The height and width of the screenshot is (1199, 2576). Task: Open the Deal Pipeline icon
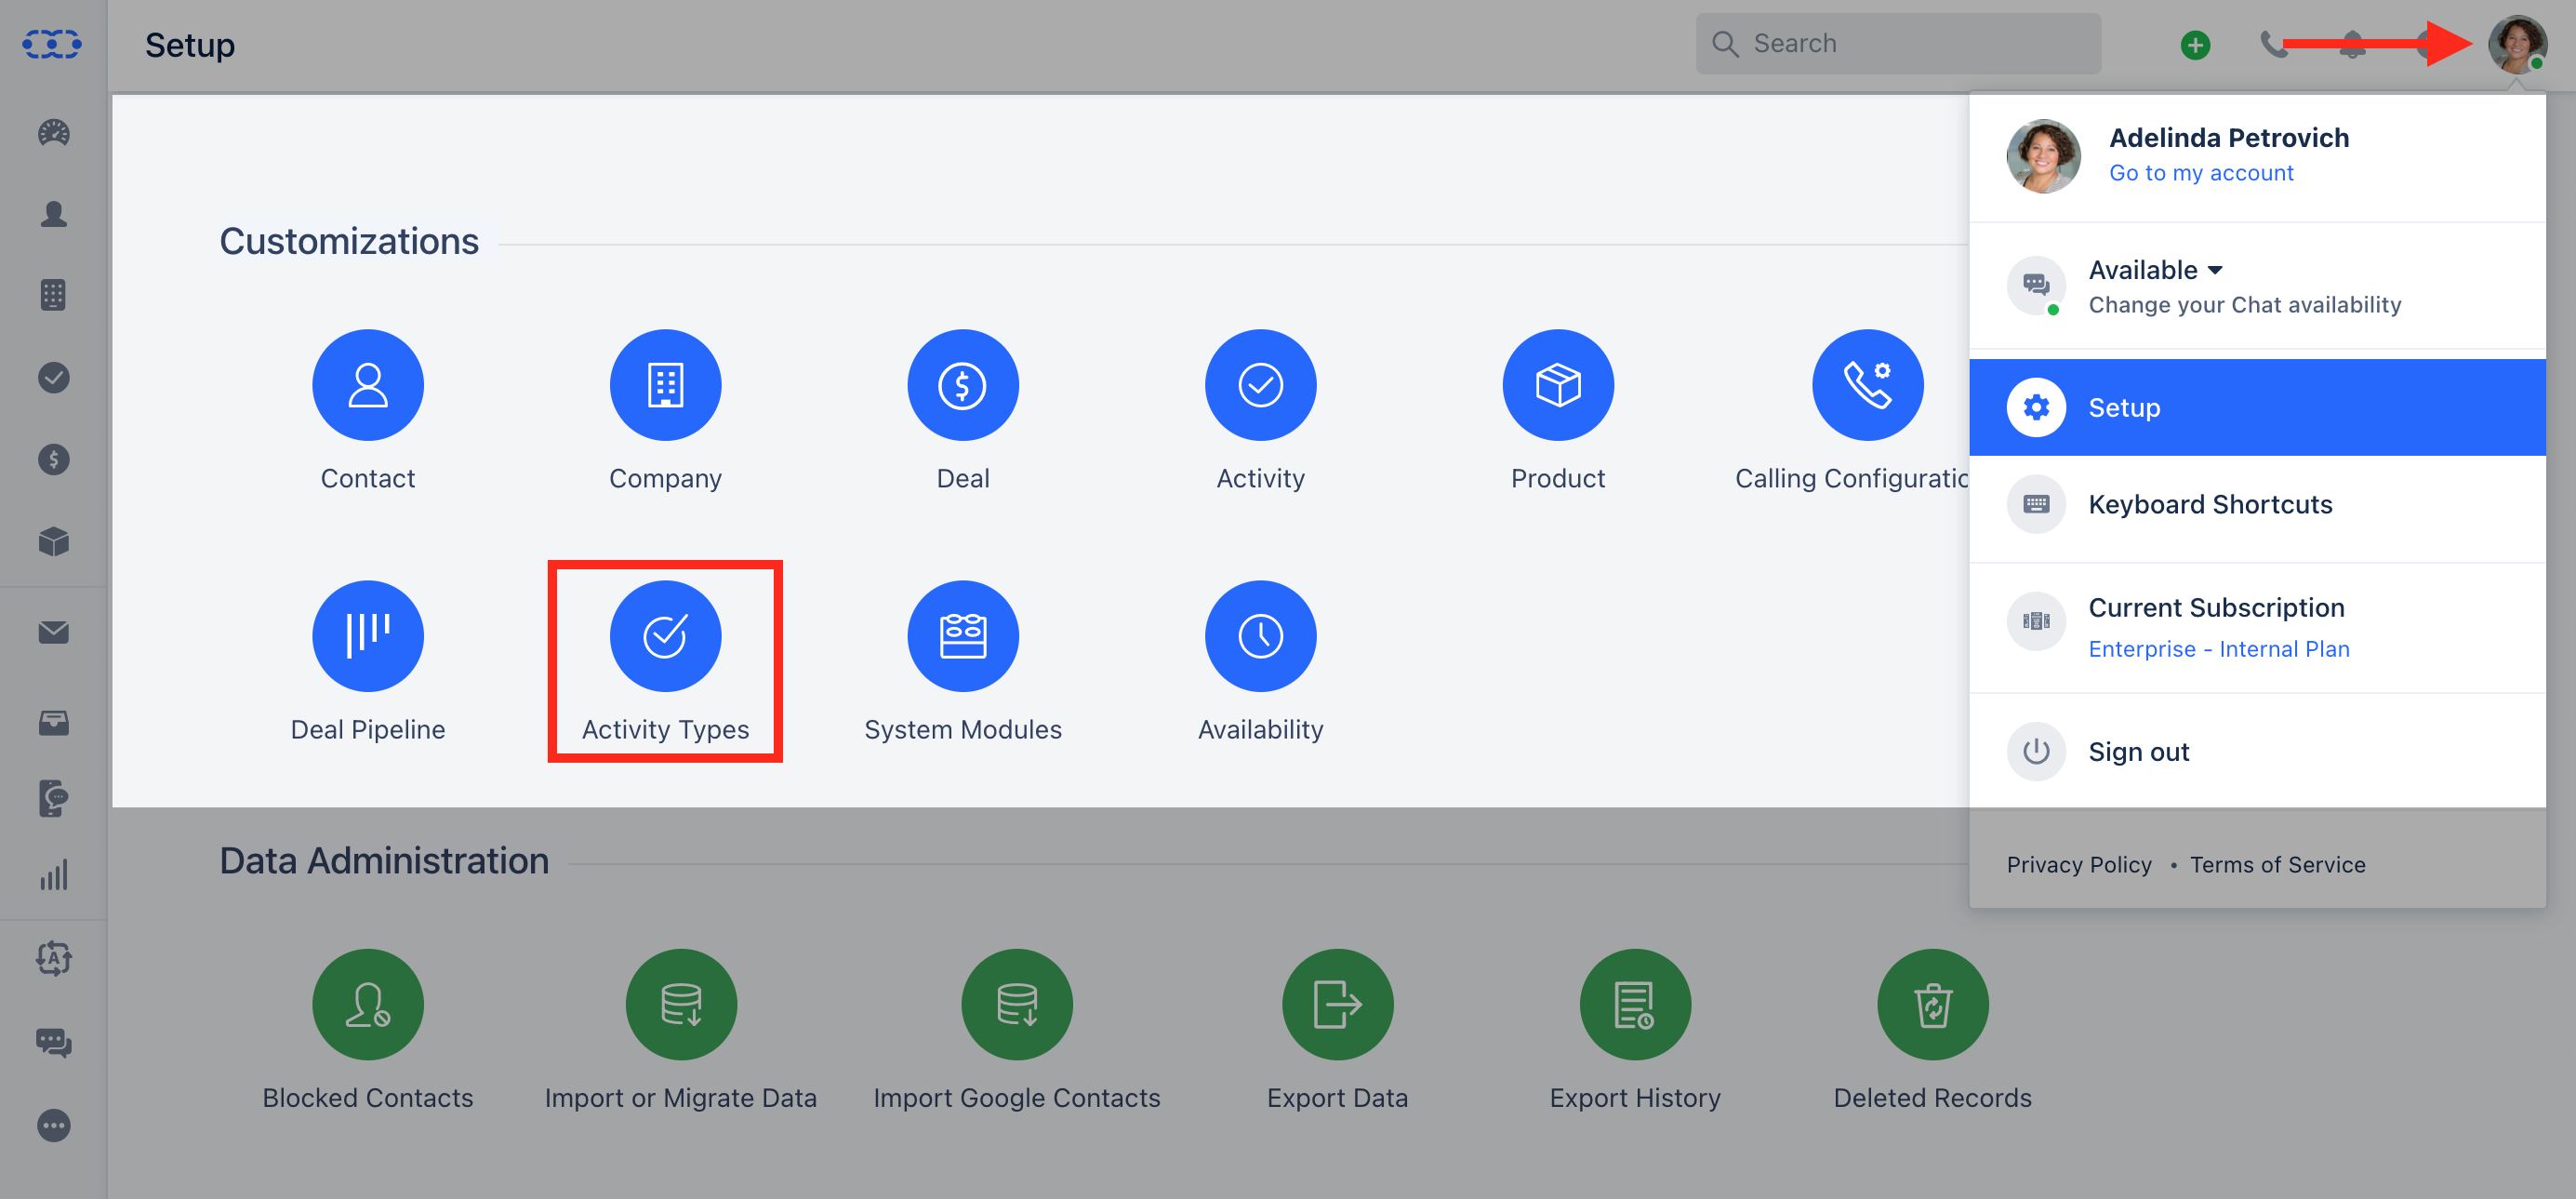(x=368, y=636)
